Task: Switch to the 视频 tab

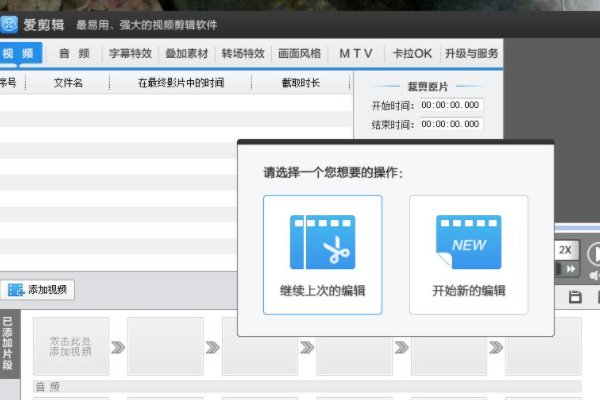Action: [x=20, y=53]
